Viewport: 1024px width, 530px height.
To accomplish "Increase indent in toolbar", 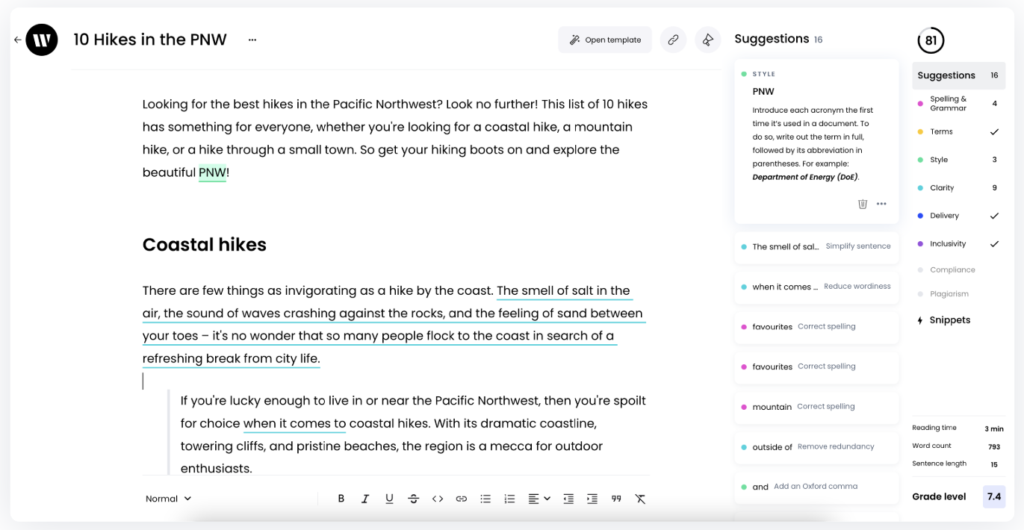I will pos(592,499).
